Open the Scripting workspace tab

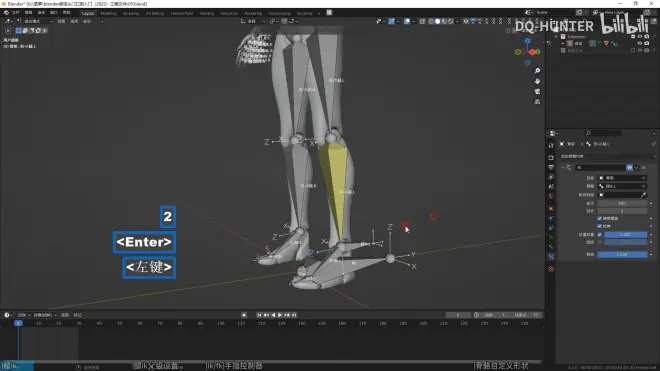tap(304, 13)
